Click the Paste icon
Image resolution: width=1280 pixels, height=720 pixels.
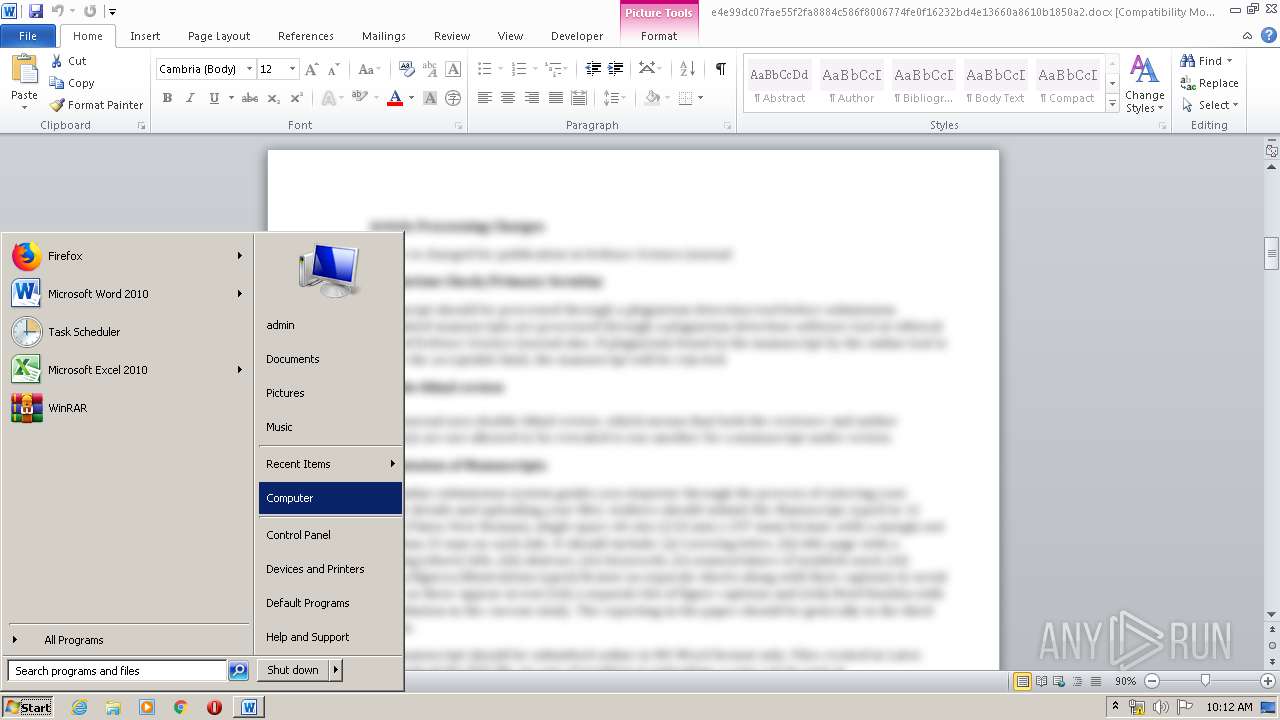[x=24, y=70]
